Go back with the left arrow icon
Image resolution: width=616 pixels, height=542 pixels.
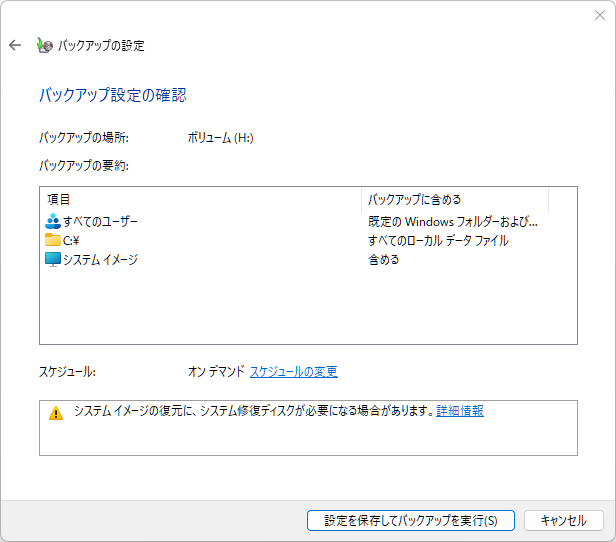(15, 45)
